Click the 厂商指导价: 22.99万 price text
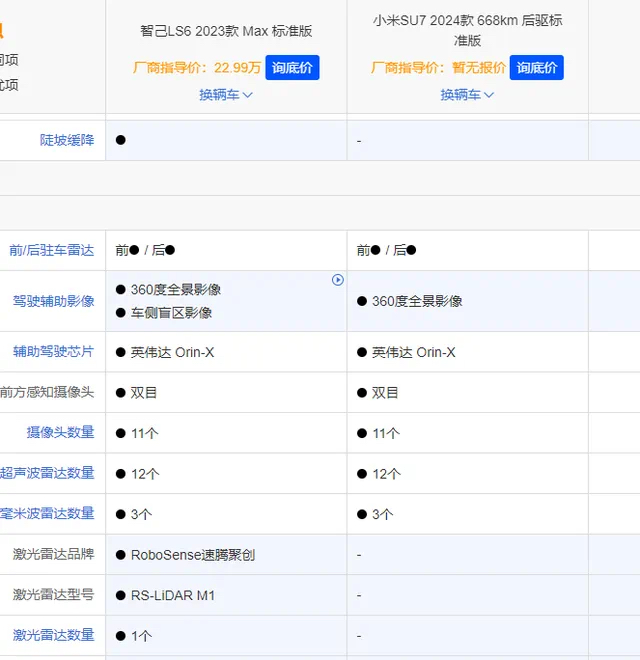 click(197, 67)
